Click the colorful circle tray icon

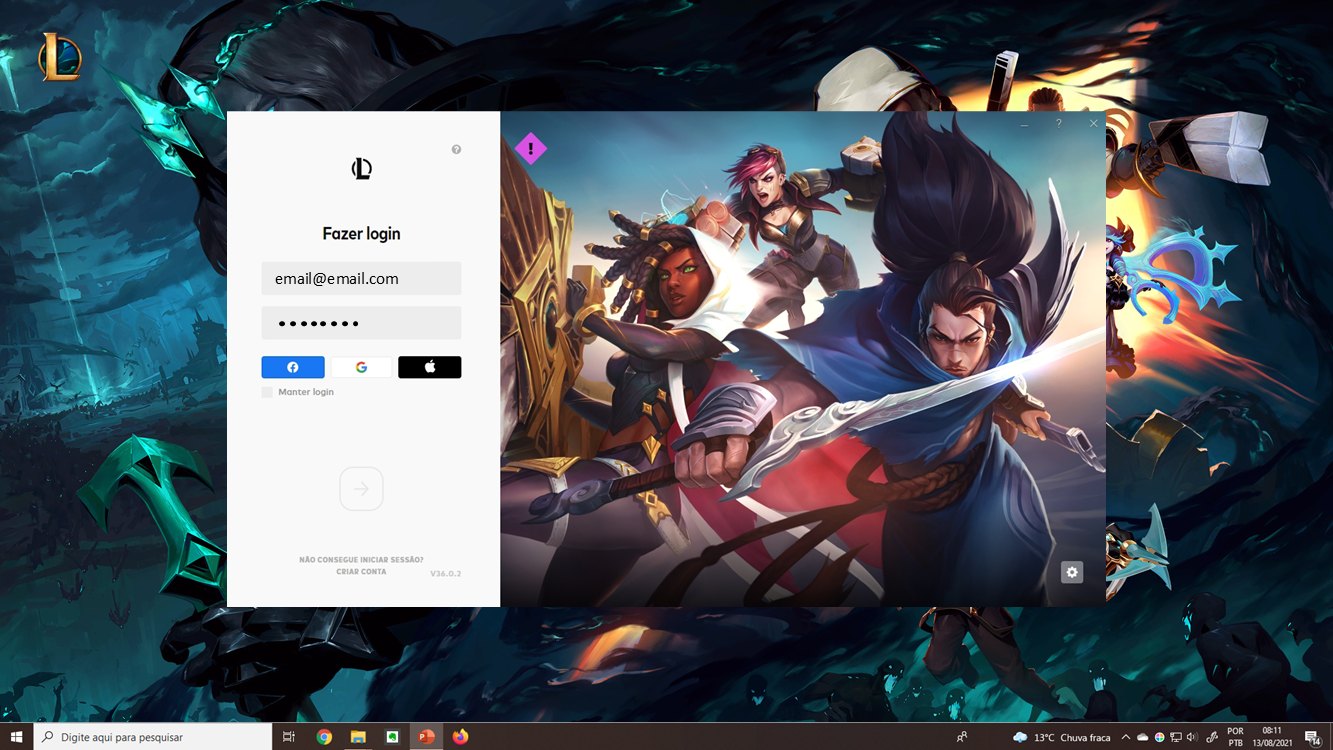click(1158, 737)
